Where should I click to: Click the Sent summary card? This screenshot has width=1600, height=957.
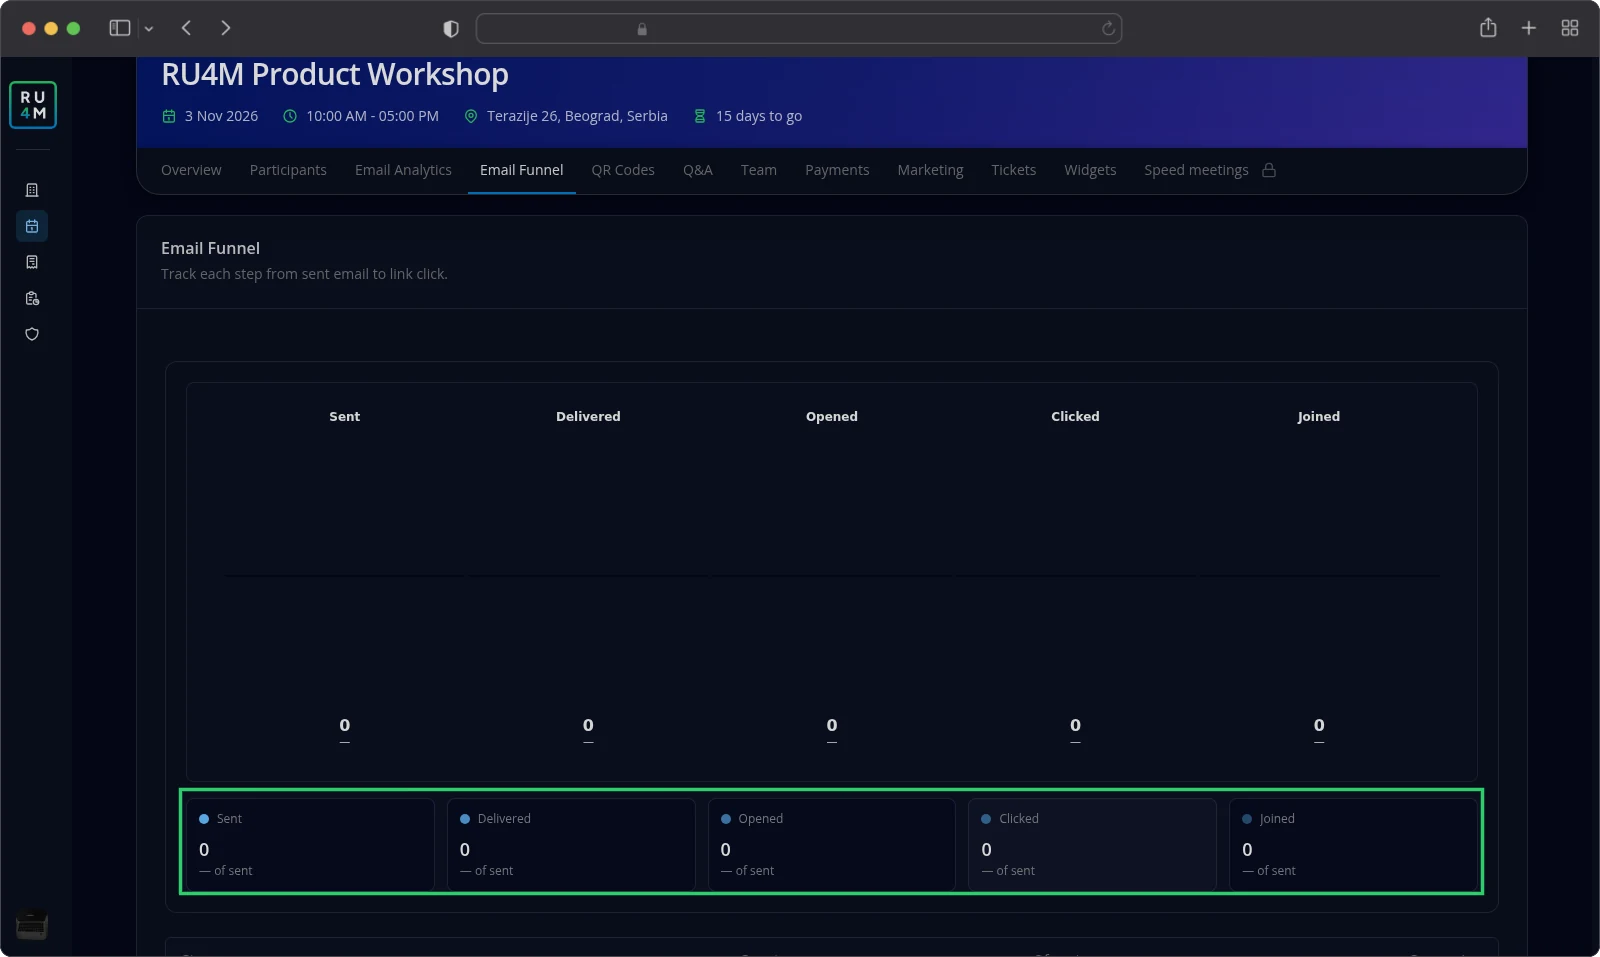(x=310, y=844)
